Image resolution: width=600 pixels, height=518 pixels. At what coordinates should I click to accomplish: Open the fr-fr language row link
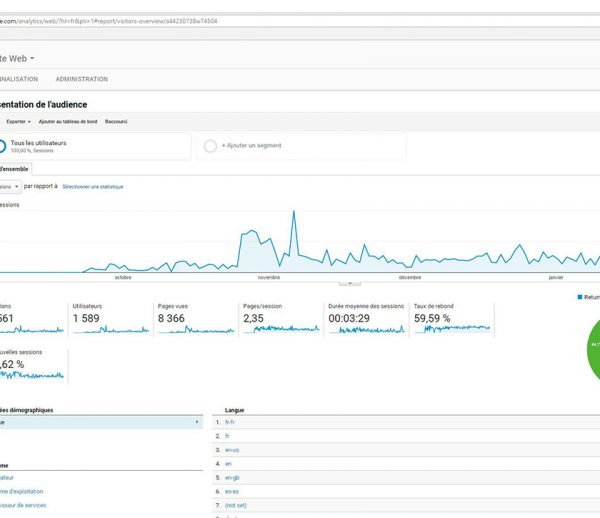[x=230, y=422]
